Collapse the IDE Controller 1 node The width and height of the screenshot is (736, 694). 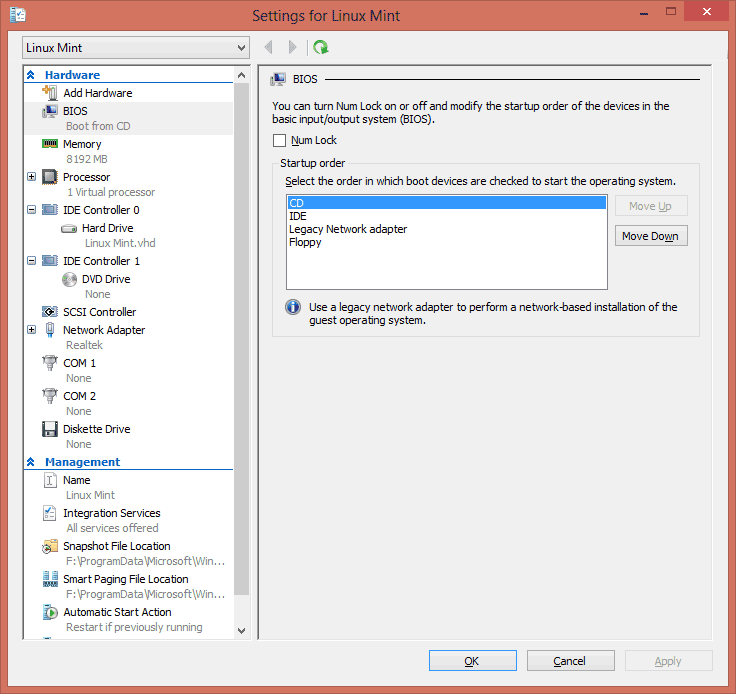[x=31, y=261]
